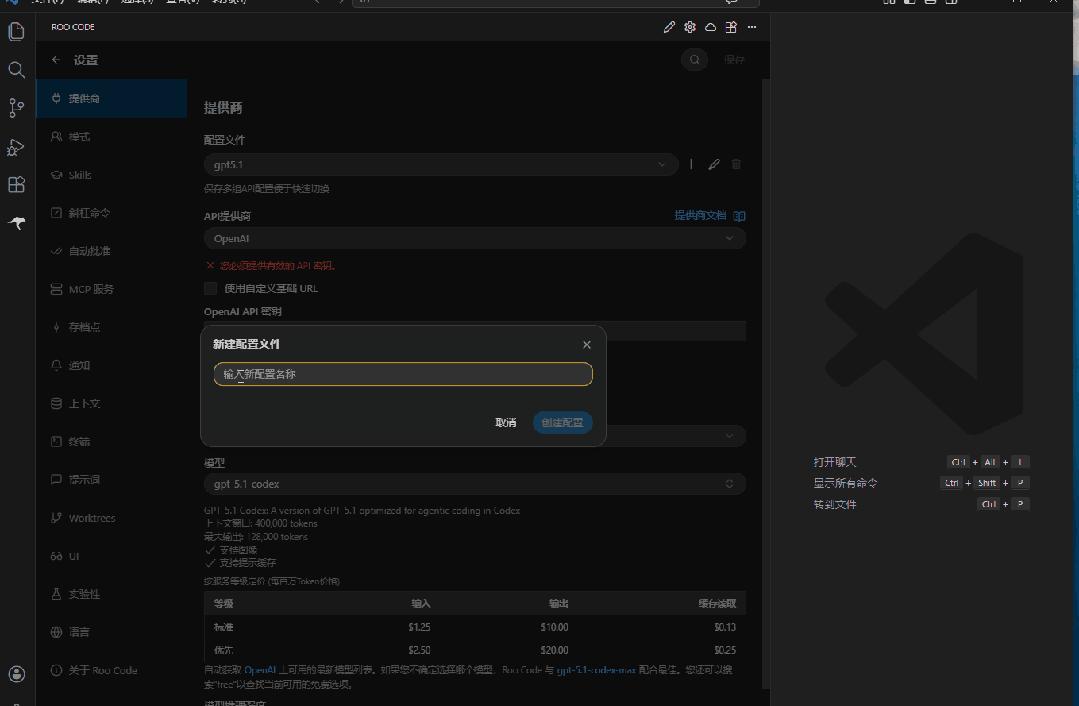This screenshot has width=1079, height=706.
Task: Open Run and Debug view
Action: (17, 147)
